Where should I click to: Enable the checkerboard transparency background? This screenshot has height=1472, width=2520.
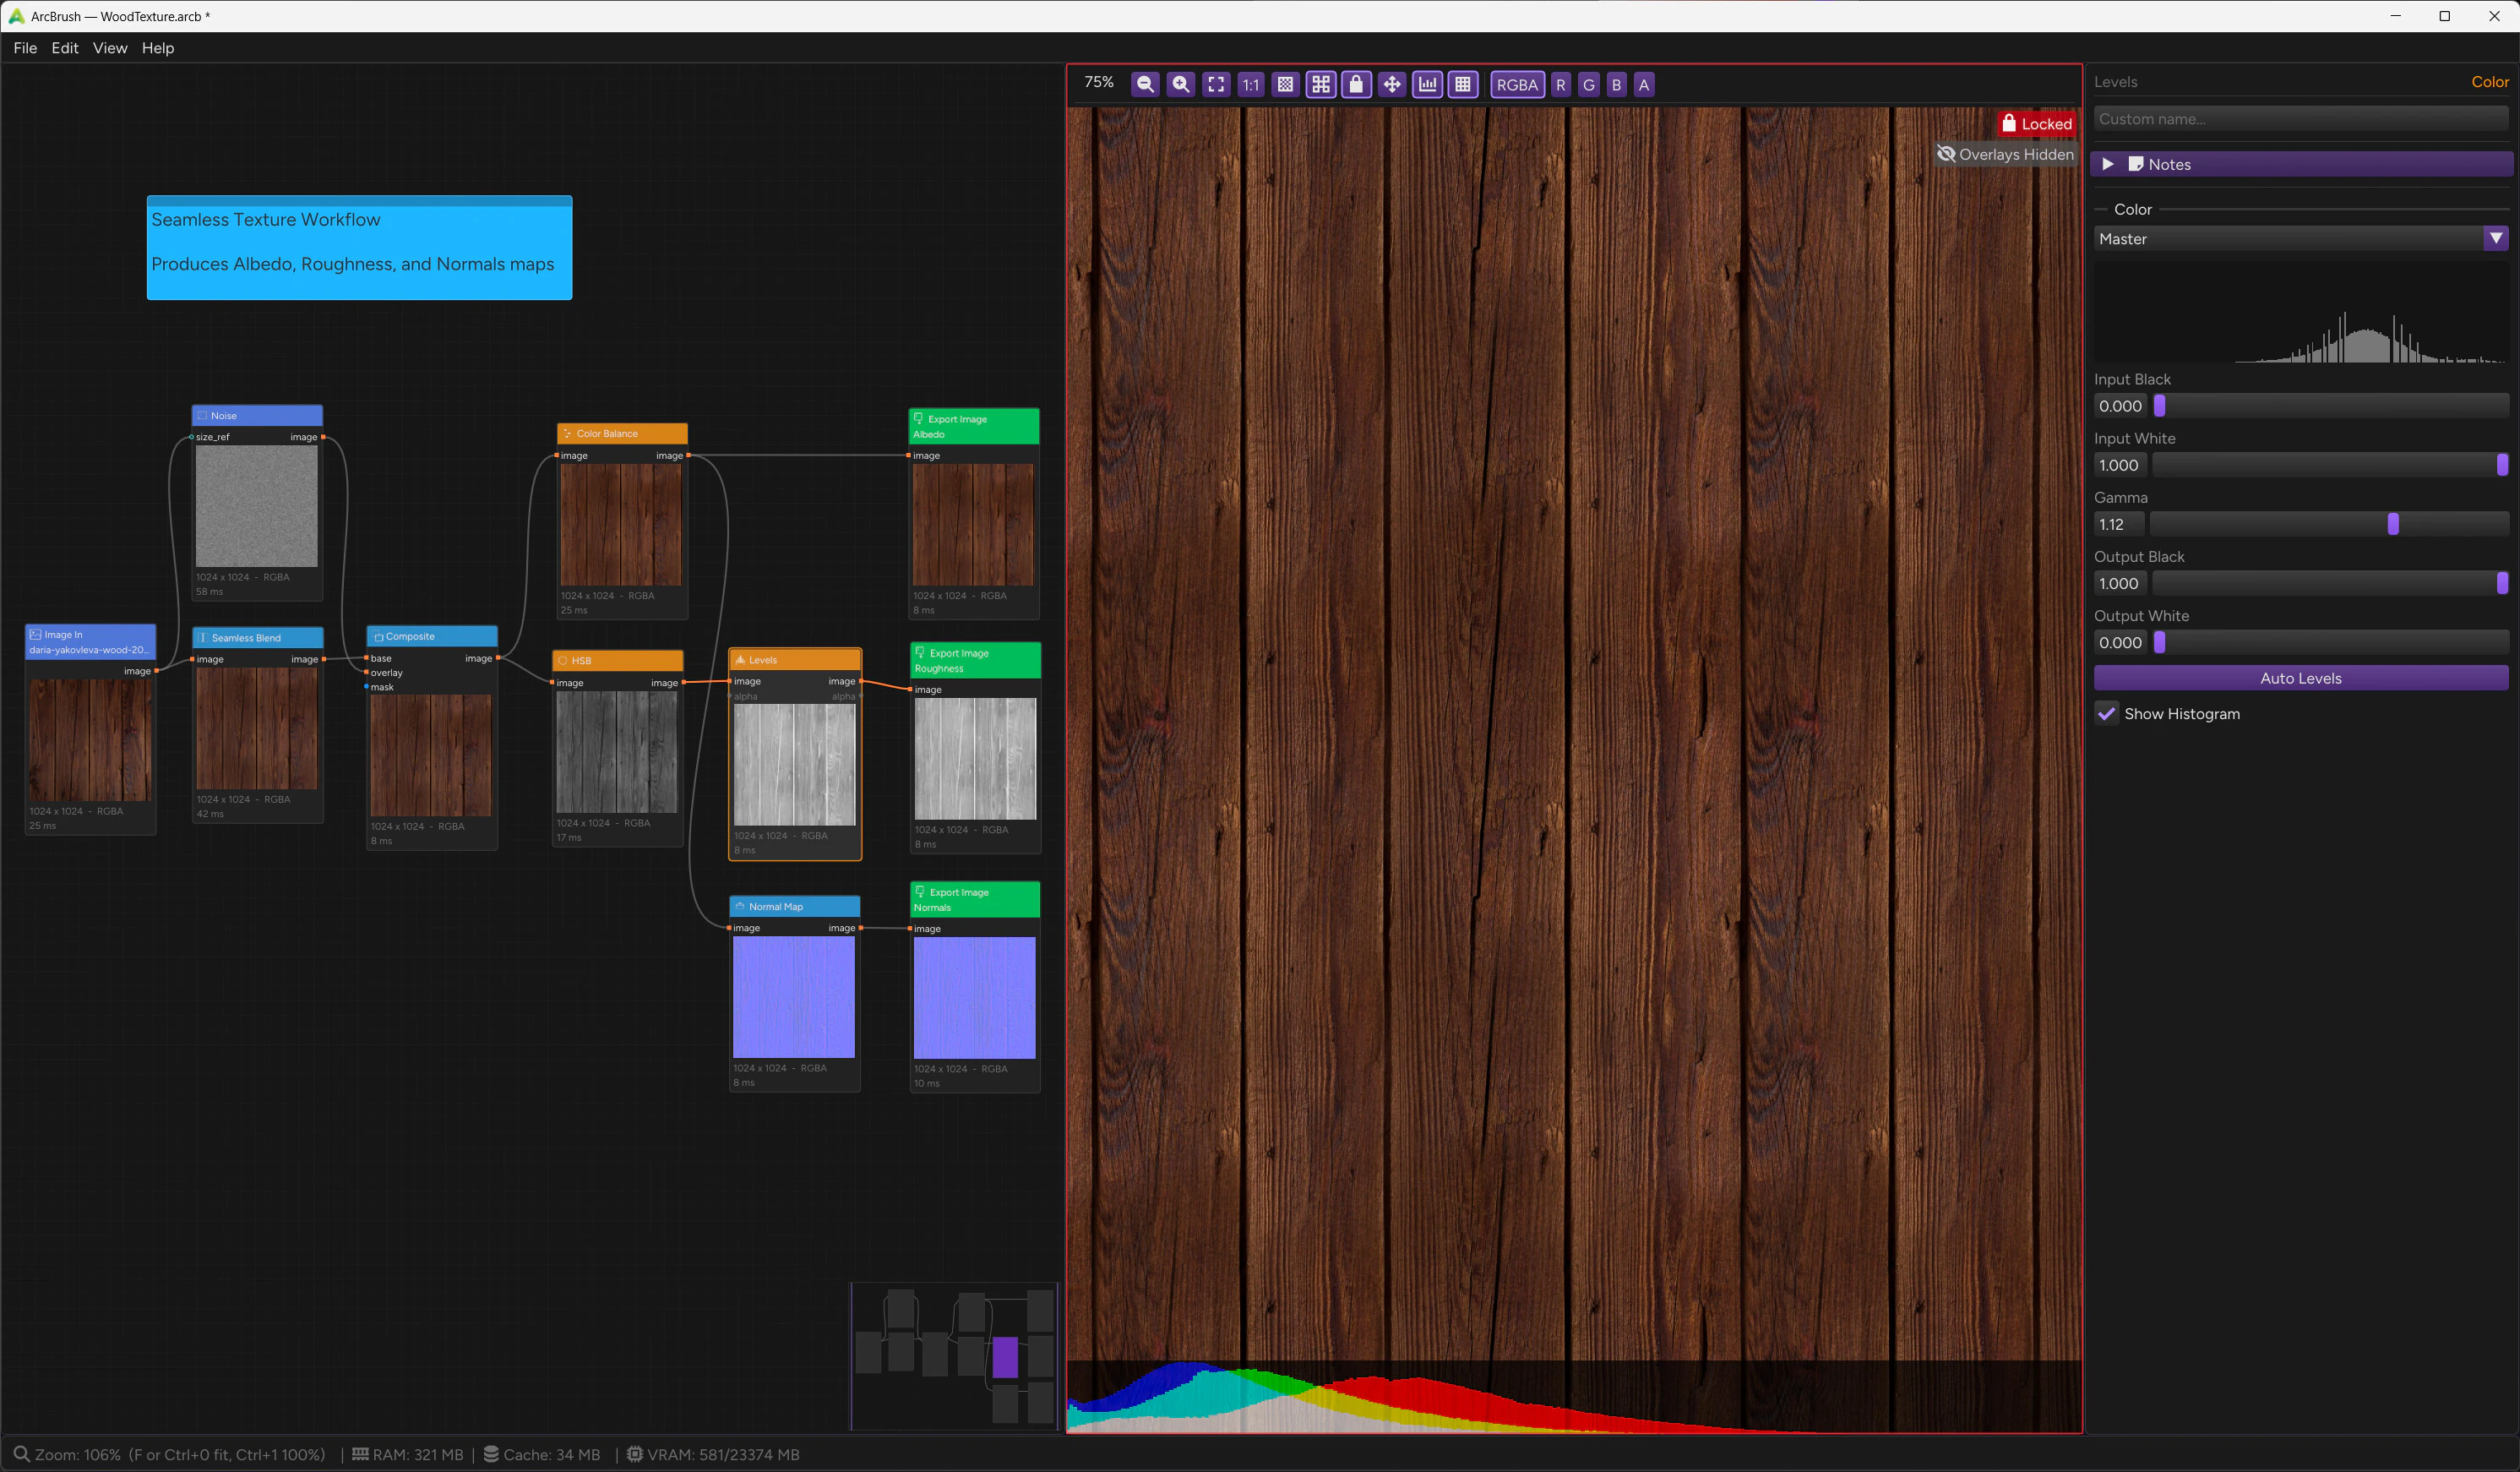1284,84
